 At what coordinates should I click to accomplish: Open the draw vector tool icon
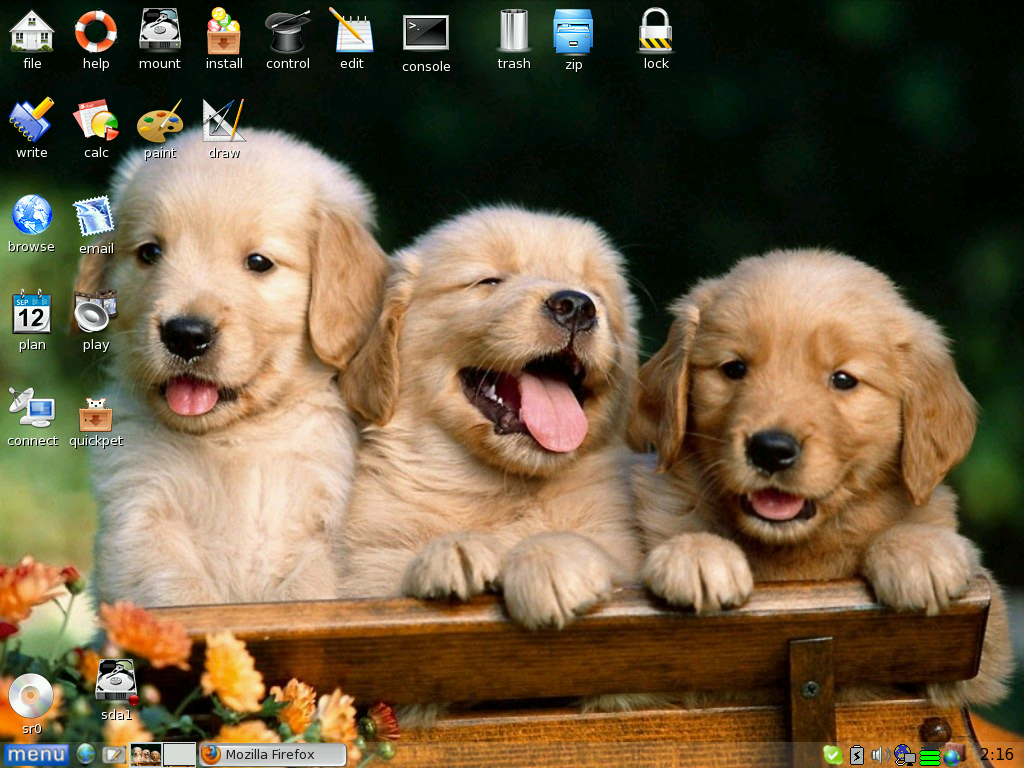223,120
